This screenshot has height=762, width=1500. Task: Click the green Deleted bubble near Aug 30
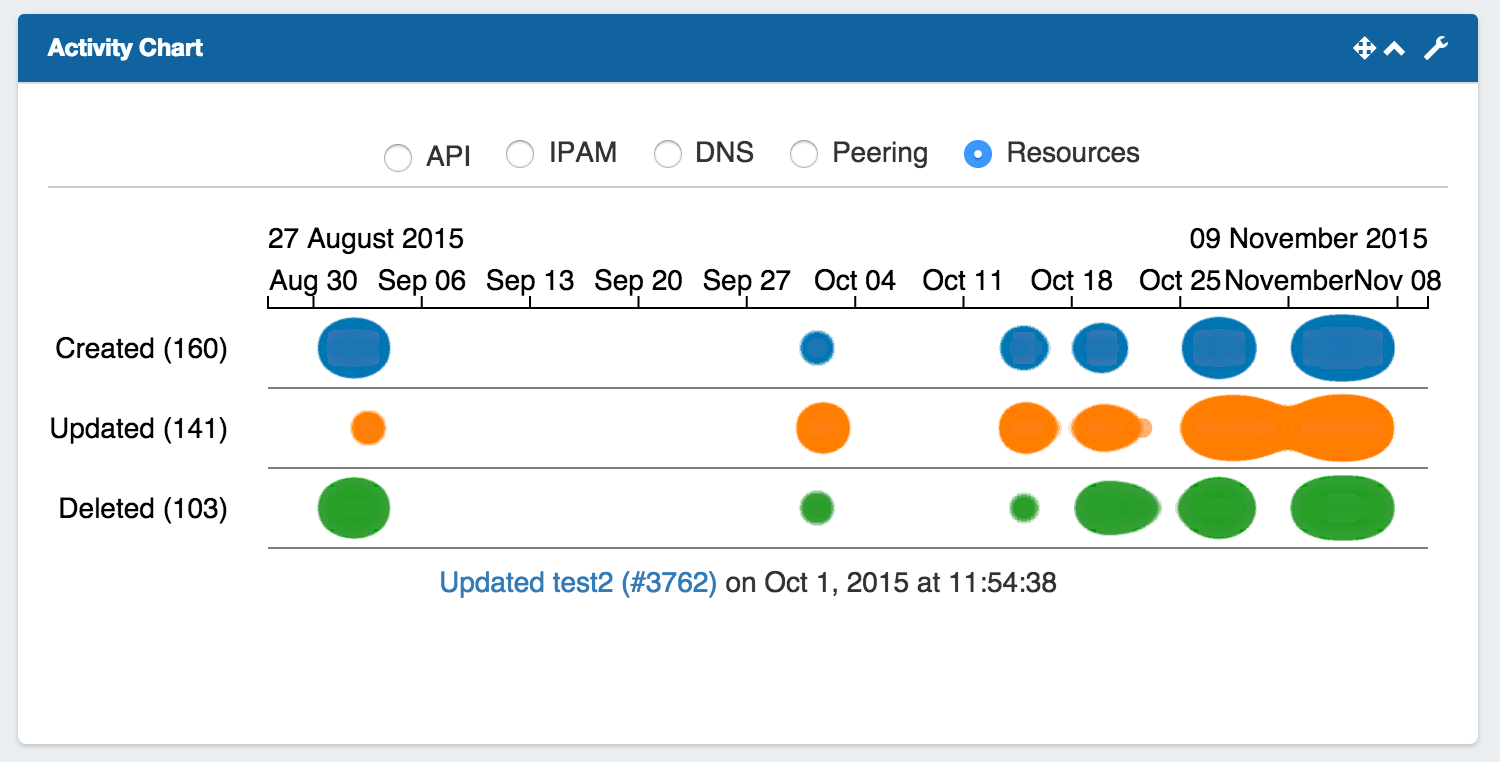[x=354, y=508]
